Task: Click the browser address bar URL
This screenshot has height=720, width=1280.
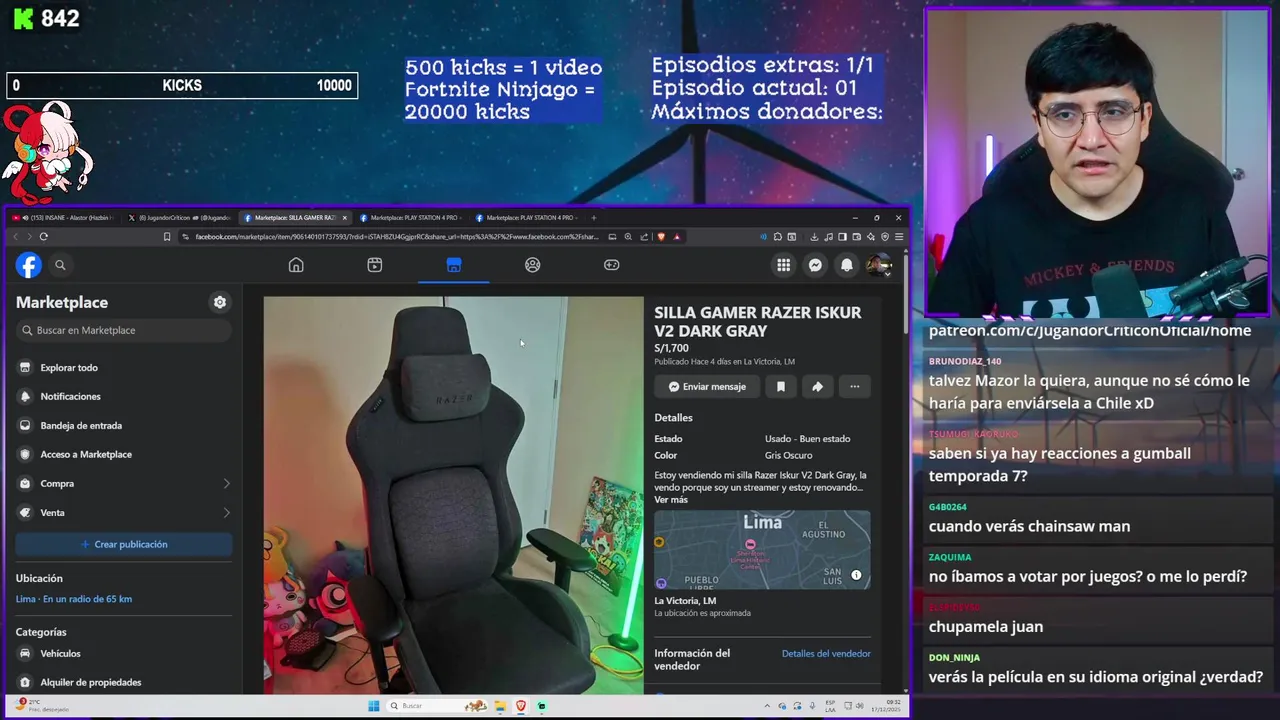Action: (x=396, y=237)
